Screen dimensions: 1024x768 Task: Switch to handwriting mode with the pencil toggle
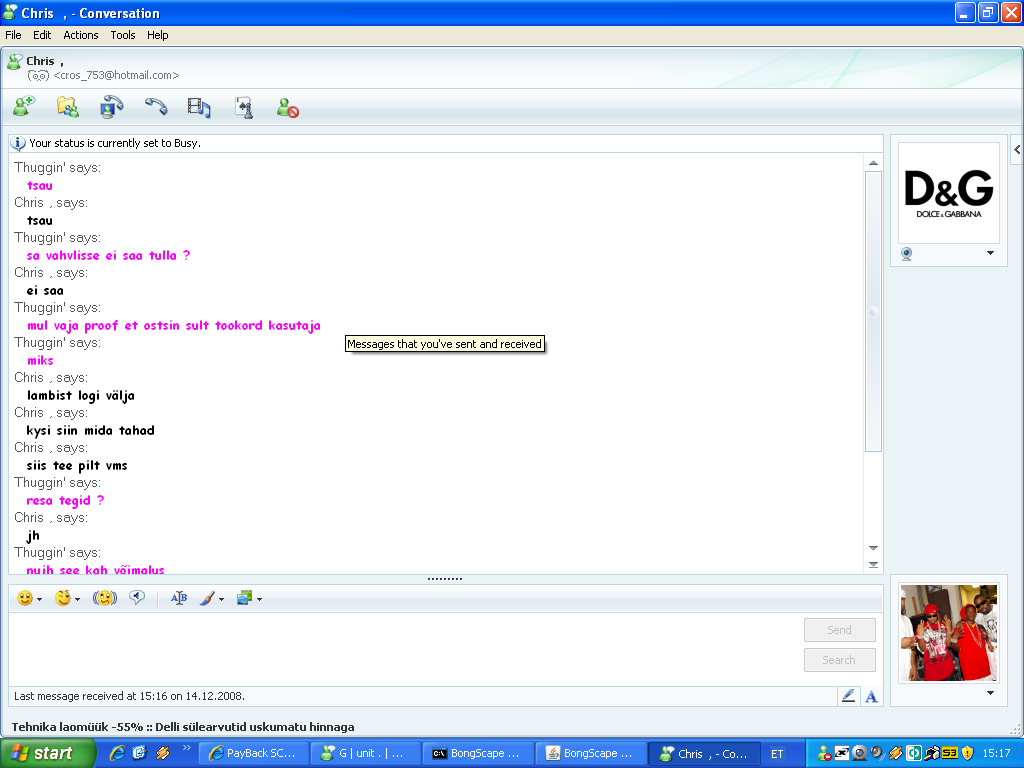(x=848, y=696)
